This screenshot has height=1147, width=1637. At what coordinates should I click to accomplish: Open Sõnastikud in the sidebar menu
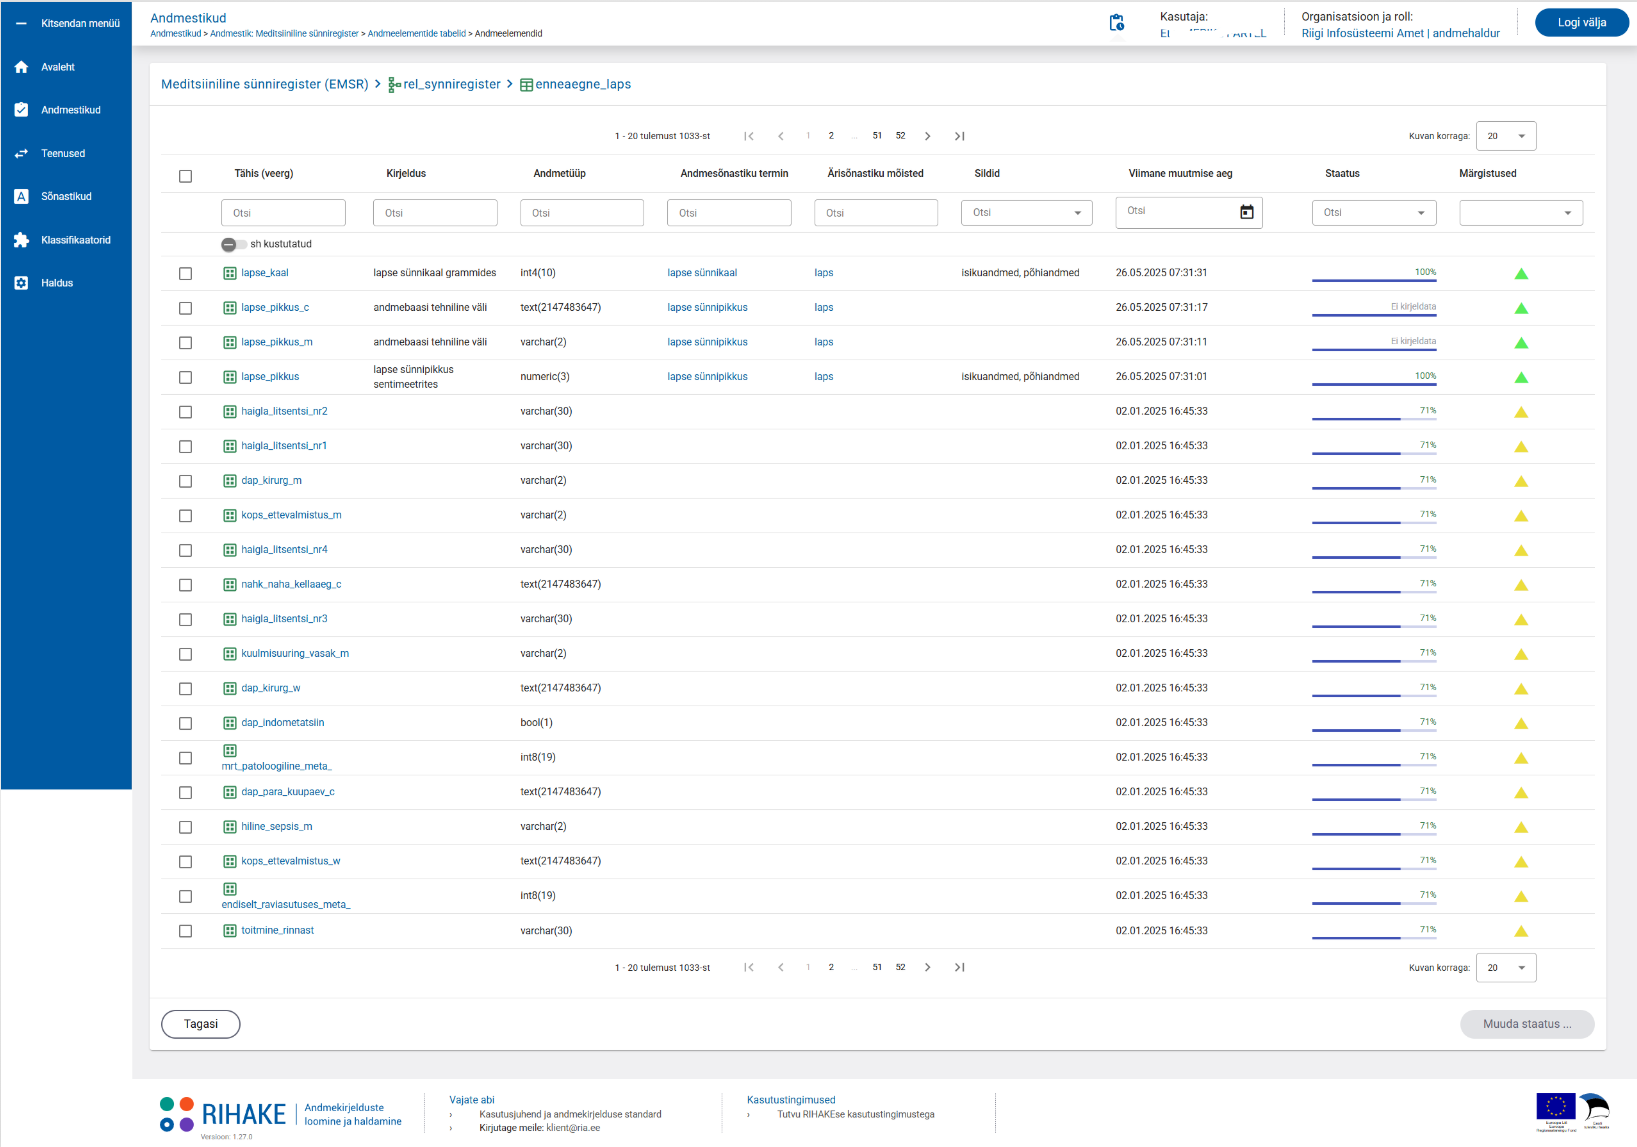point(66,197)
